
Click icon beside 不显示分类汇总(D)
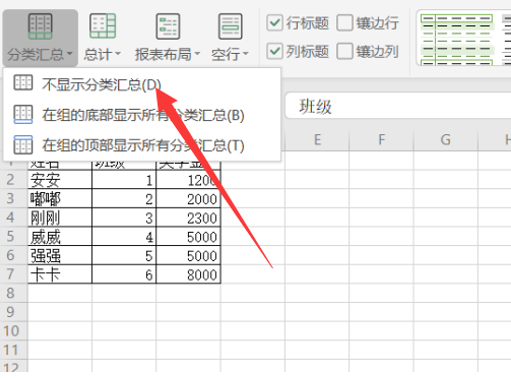click(x=23, y=83)
